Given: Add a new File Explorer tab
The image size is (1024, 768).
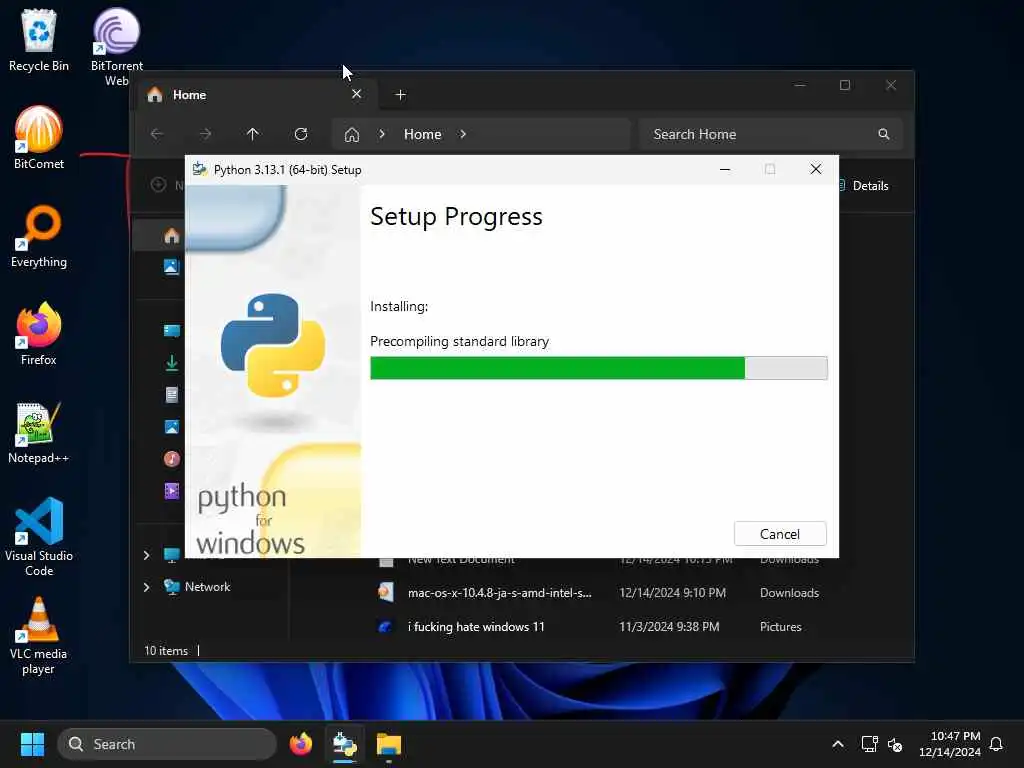Looking at the screenshot, I should point(400,95).
